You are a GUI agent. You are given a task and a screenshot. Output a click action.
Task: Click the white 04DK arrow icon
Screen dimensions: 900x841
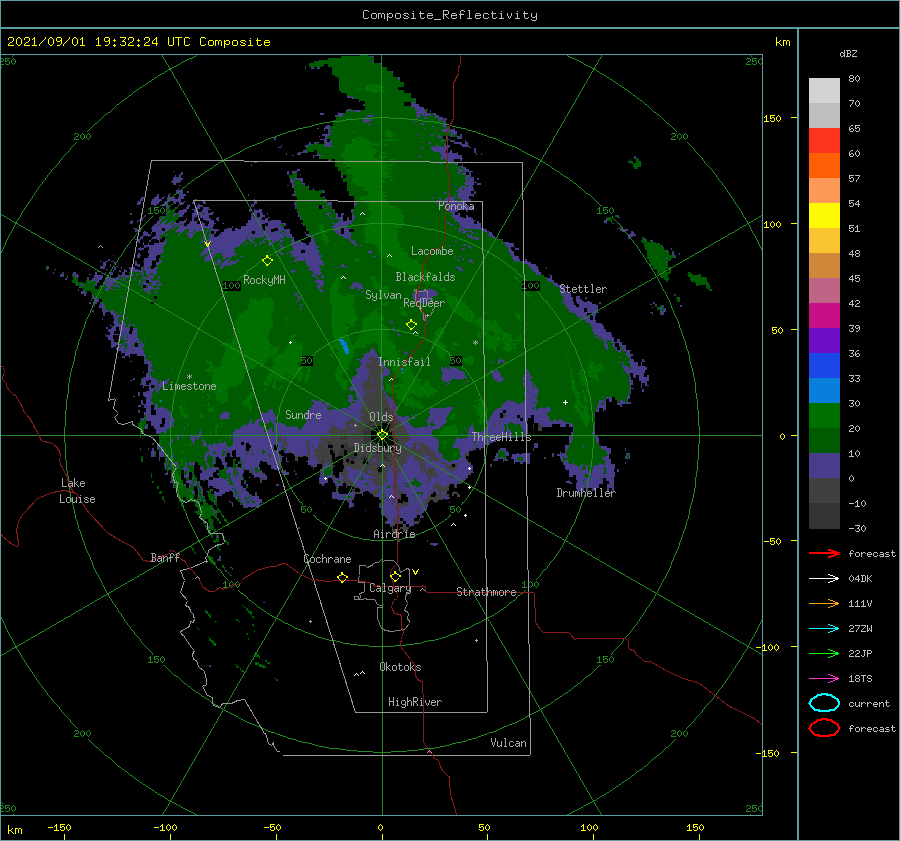(824, 578)
